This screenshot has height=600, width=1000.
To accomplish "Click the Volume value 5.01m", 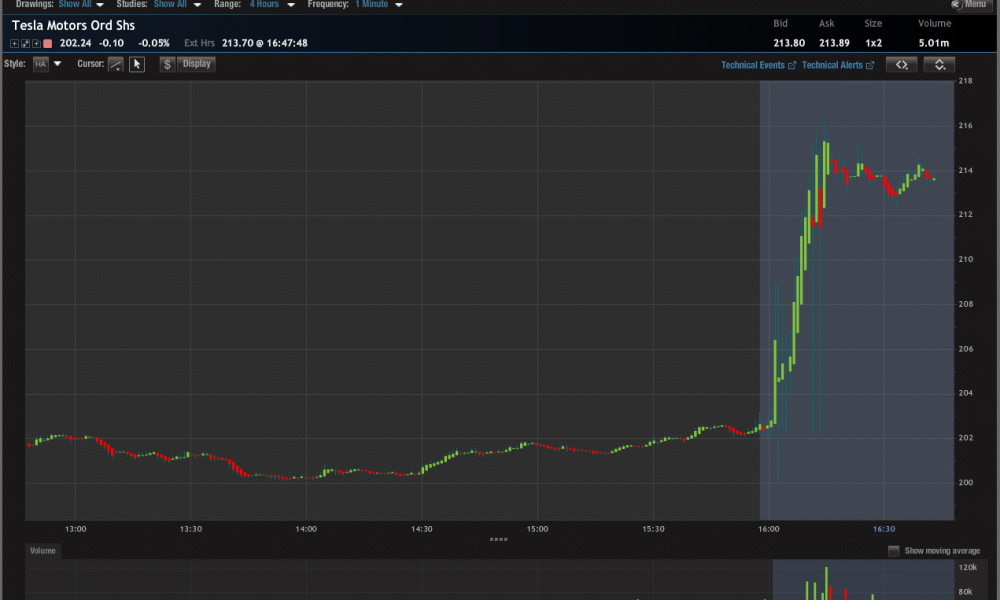I will tap(934, 43).
